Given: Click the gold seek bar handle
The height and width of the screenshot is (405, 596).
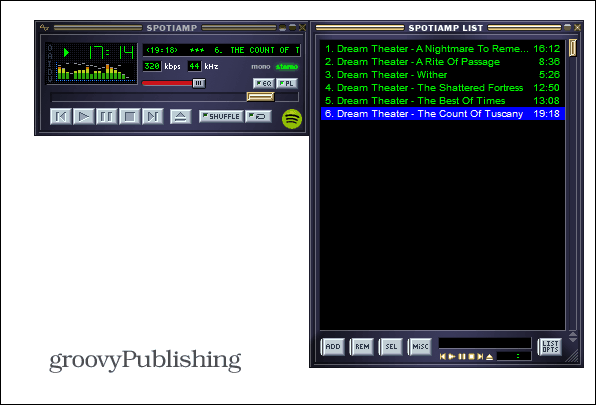Looking at the screenshot, I should pyautogui.click(x=260, y=97).
